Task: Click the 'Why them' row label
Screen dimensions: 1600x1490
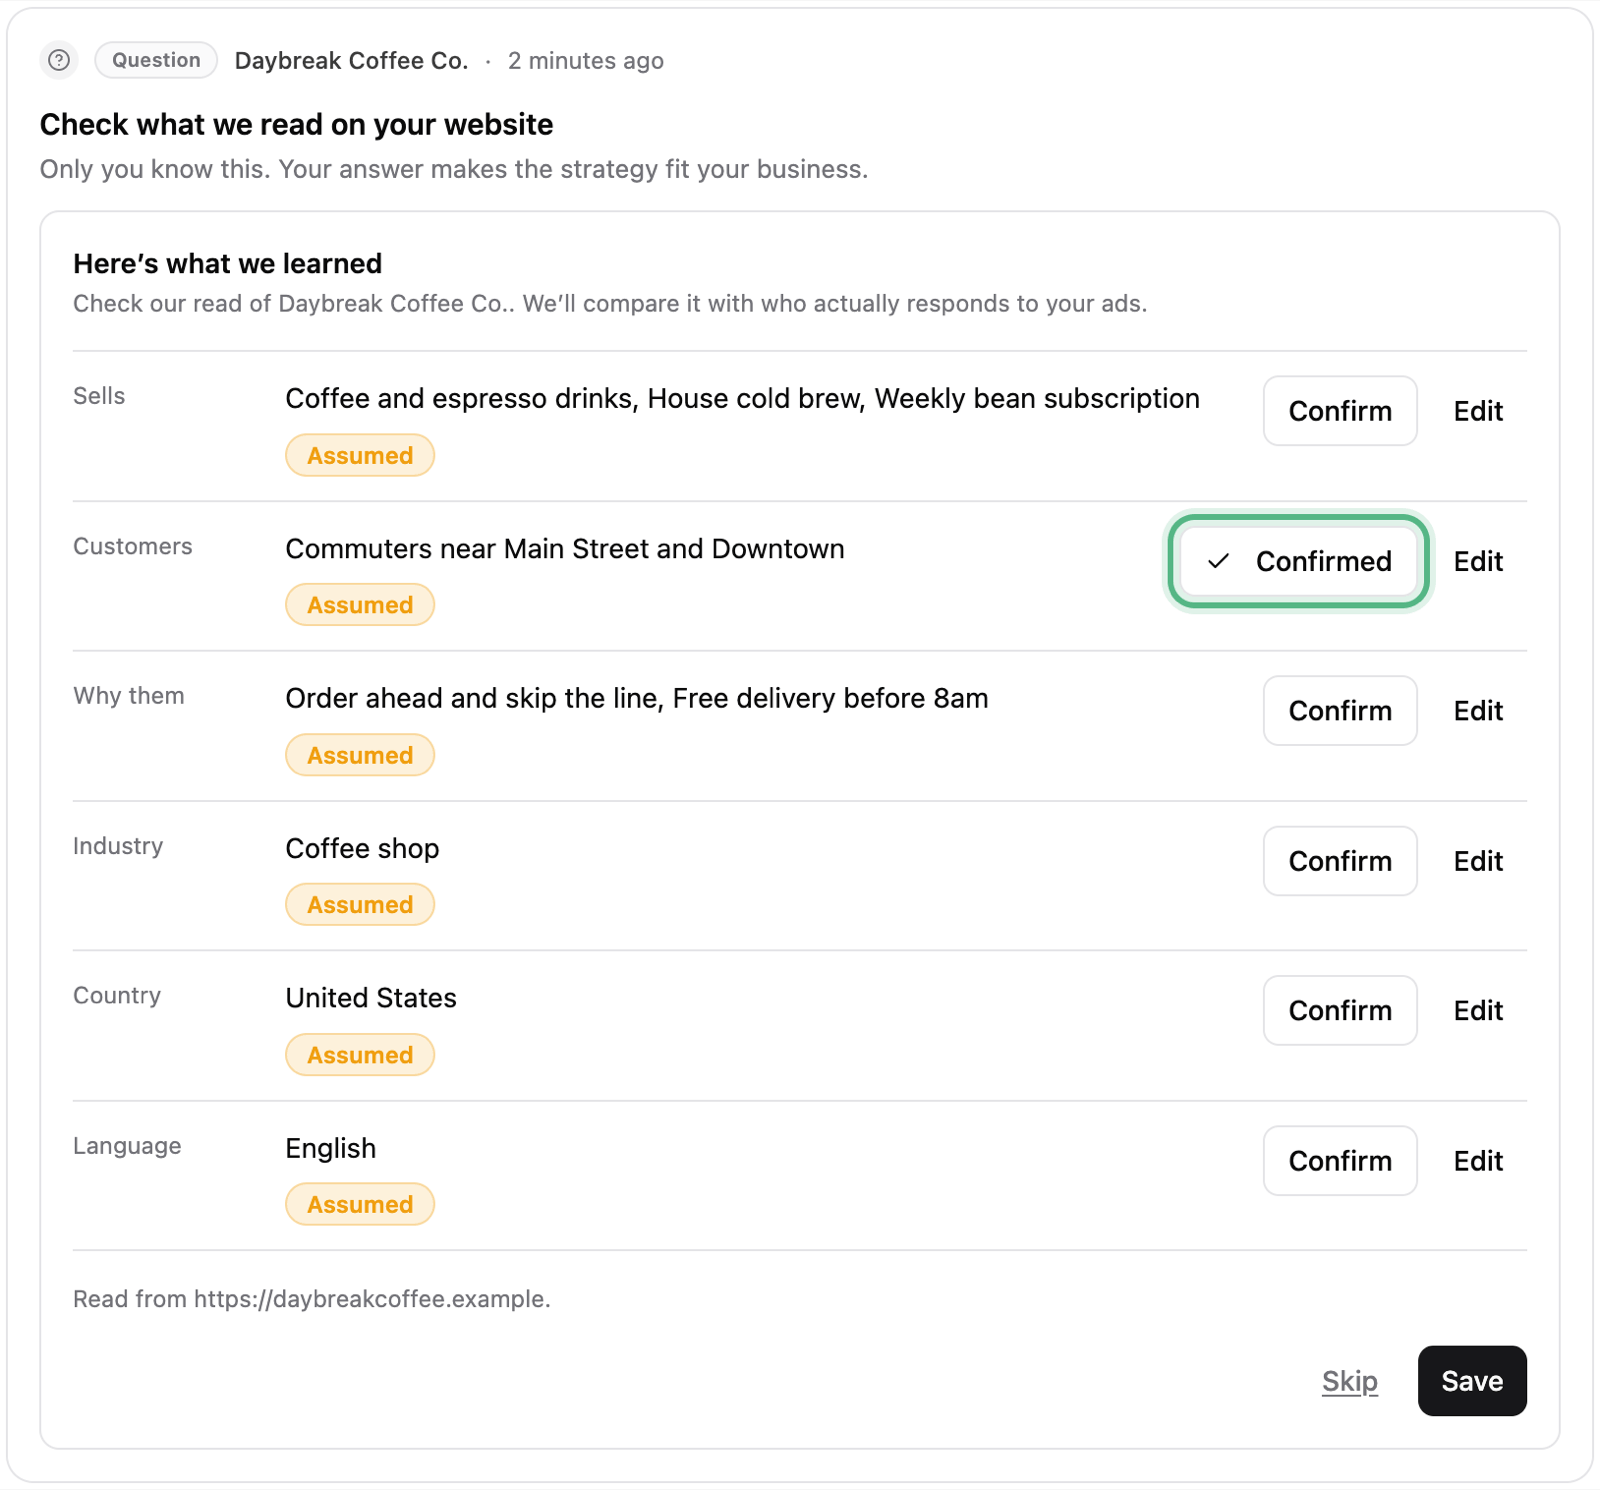Action: (129, 696)
